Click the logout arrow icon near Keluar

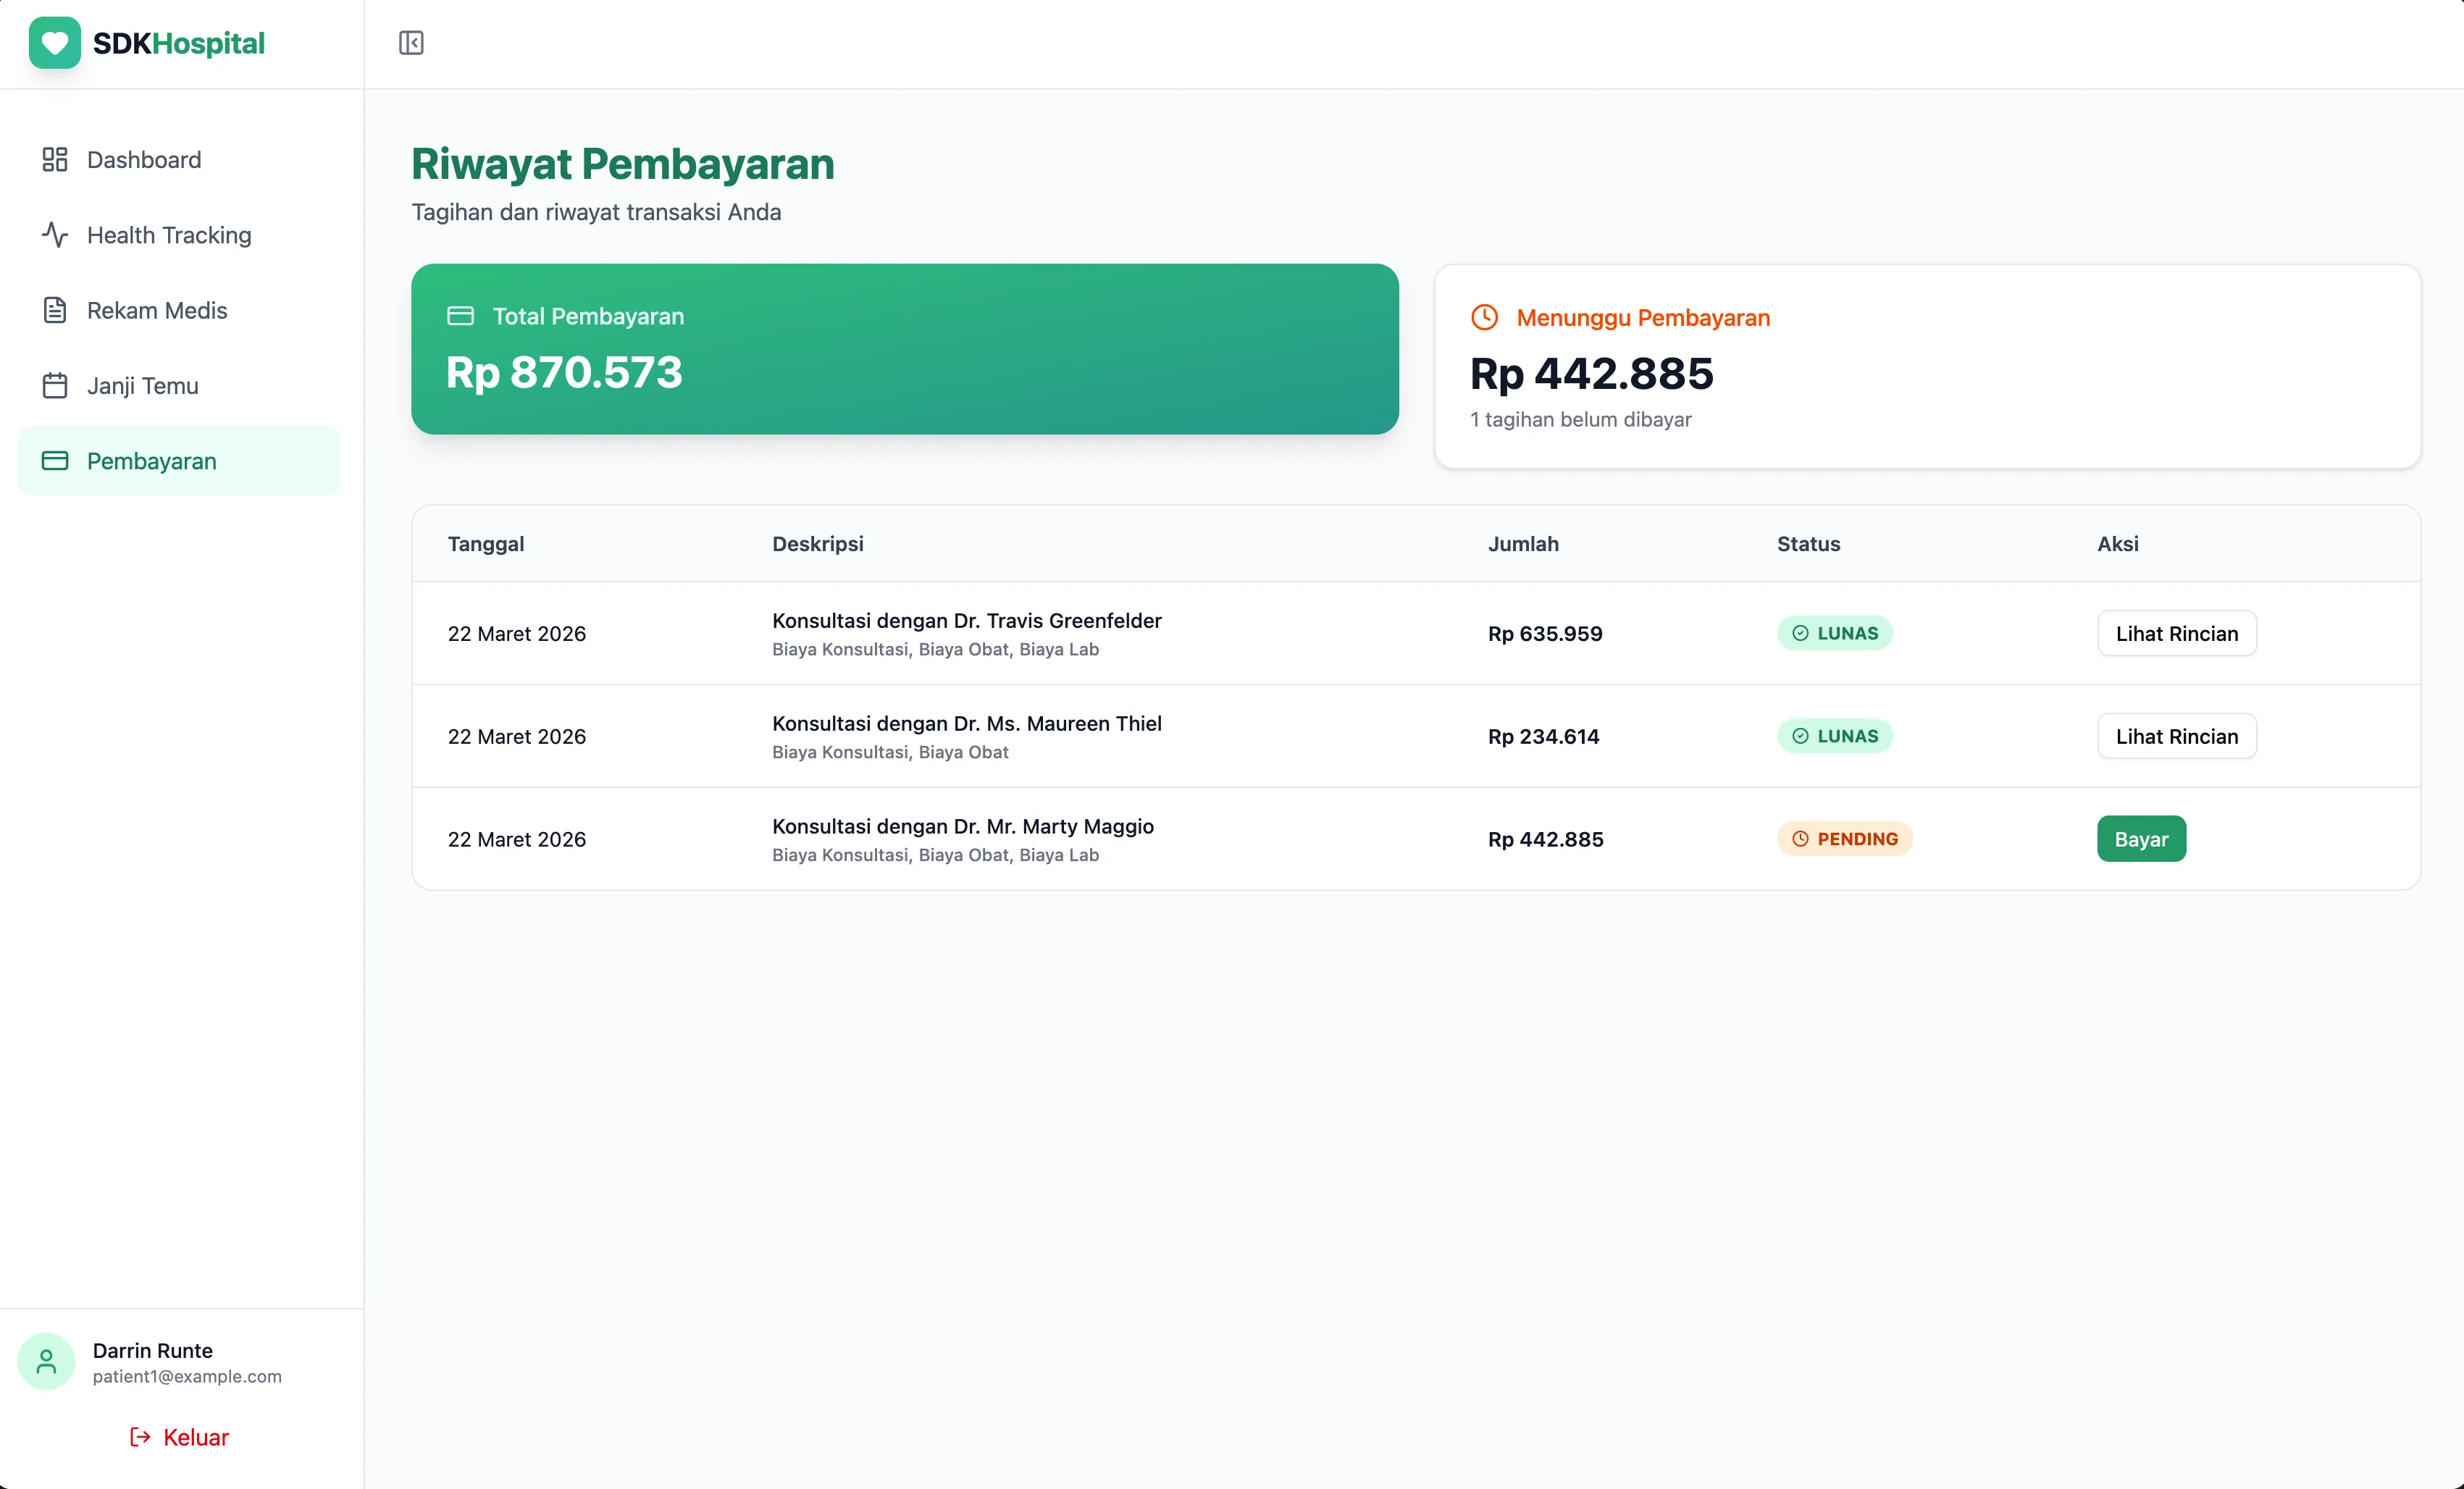[139, 1437]
